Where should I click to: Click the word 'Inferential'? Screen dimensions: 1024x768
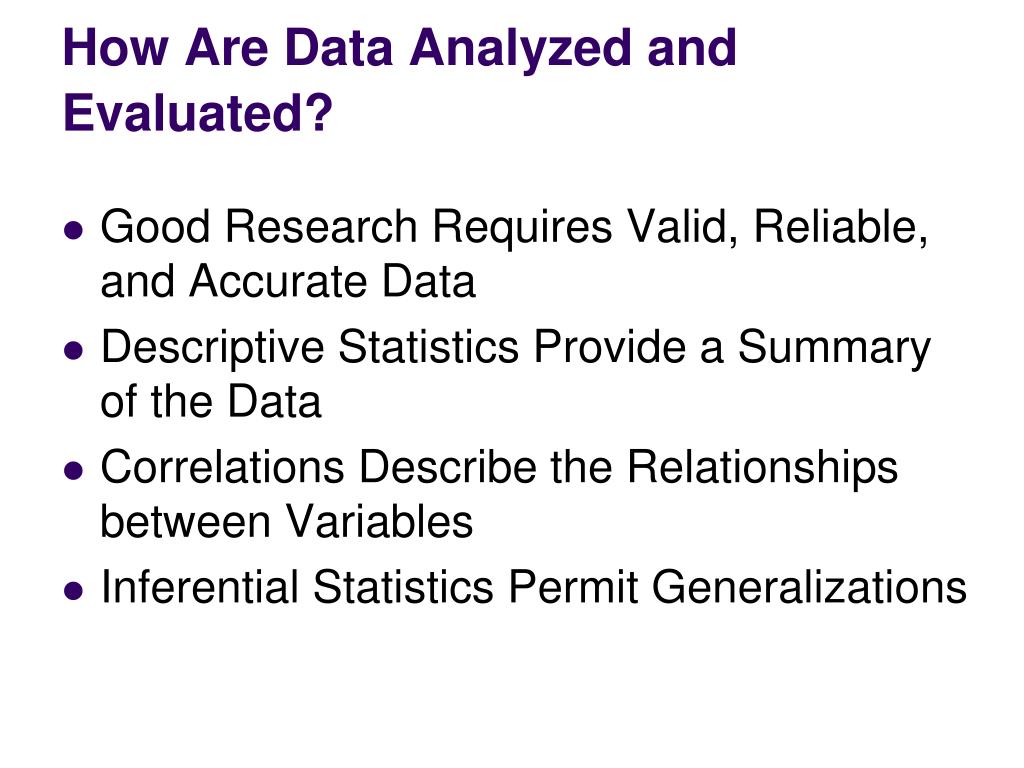[200, 586]
